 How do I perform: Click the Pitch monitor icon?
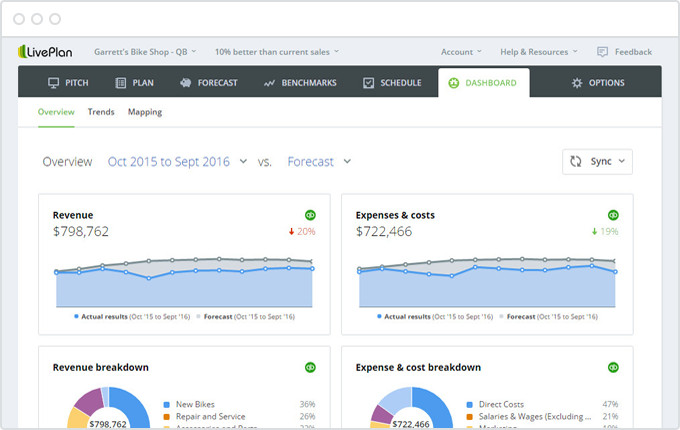[x=53, y=83]
